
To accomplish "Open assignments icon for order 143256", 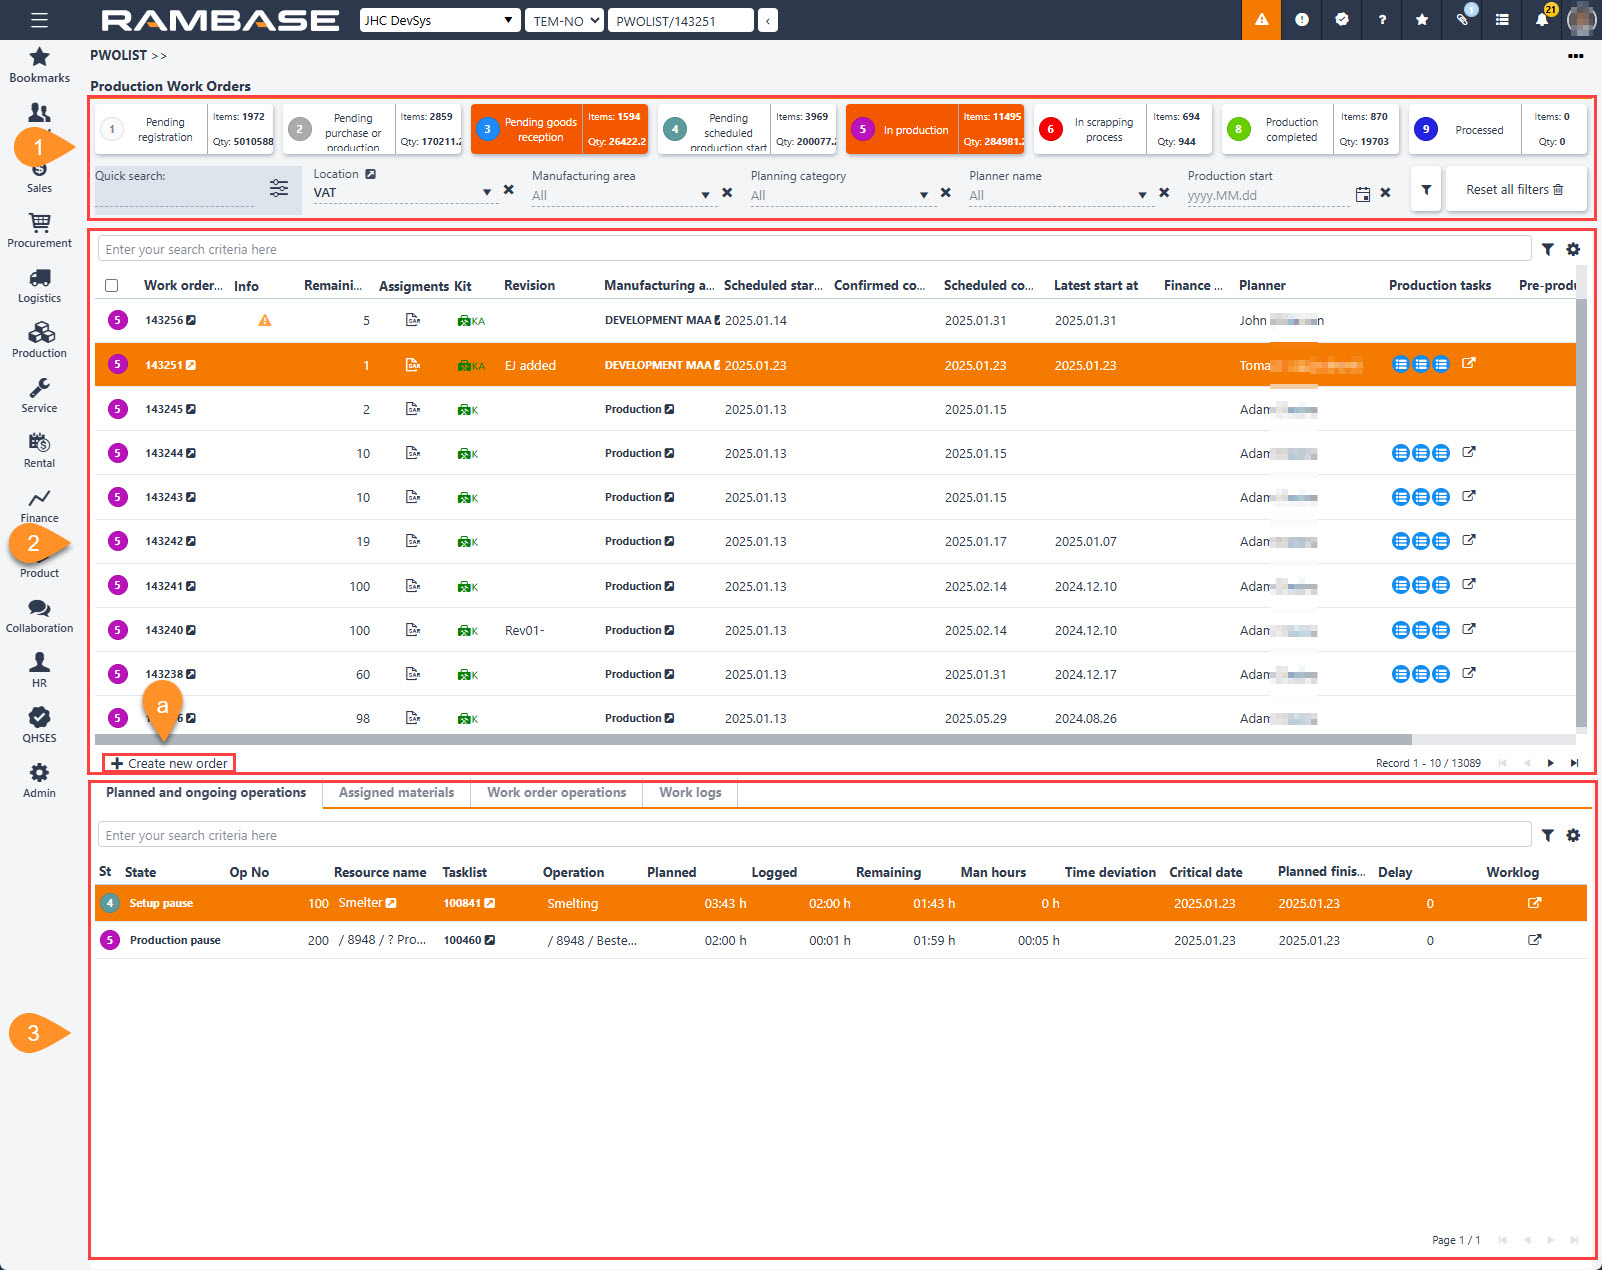I will (413, 320).
